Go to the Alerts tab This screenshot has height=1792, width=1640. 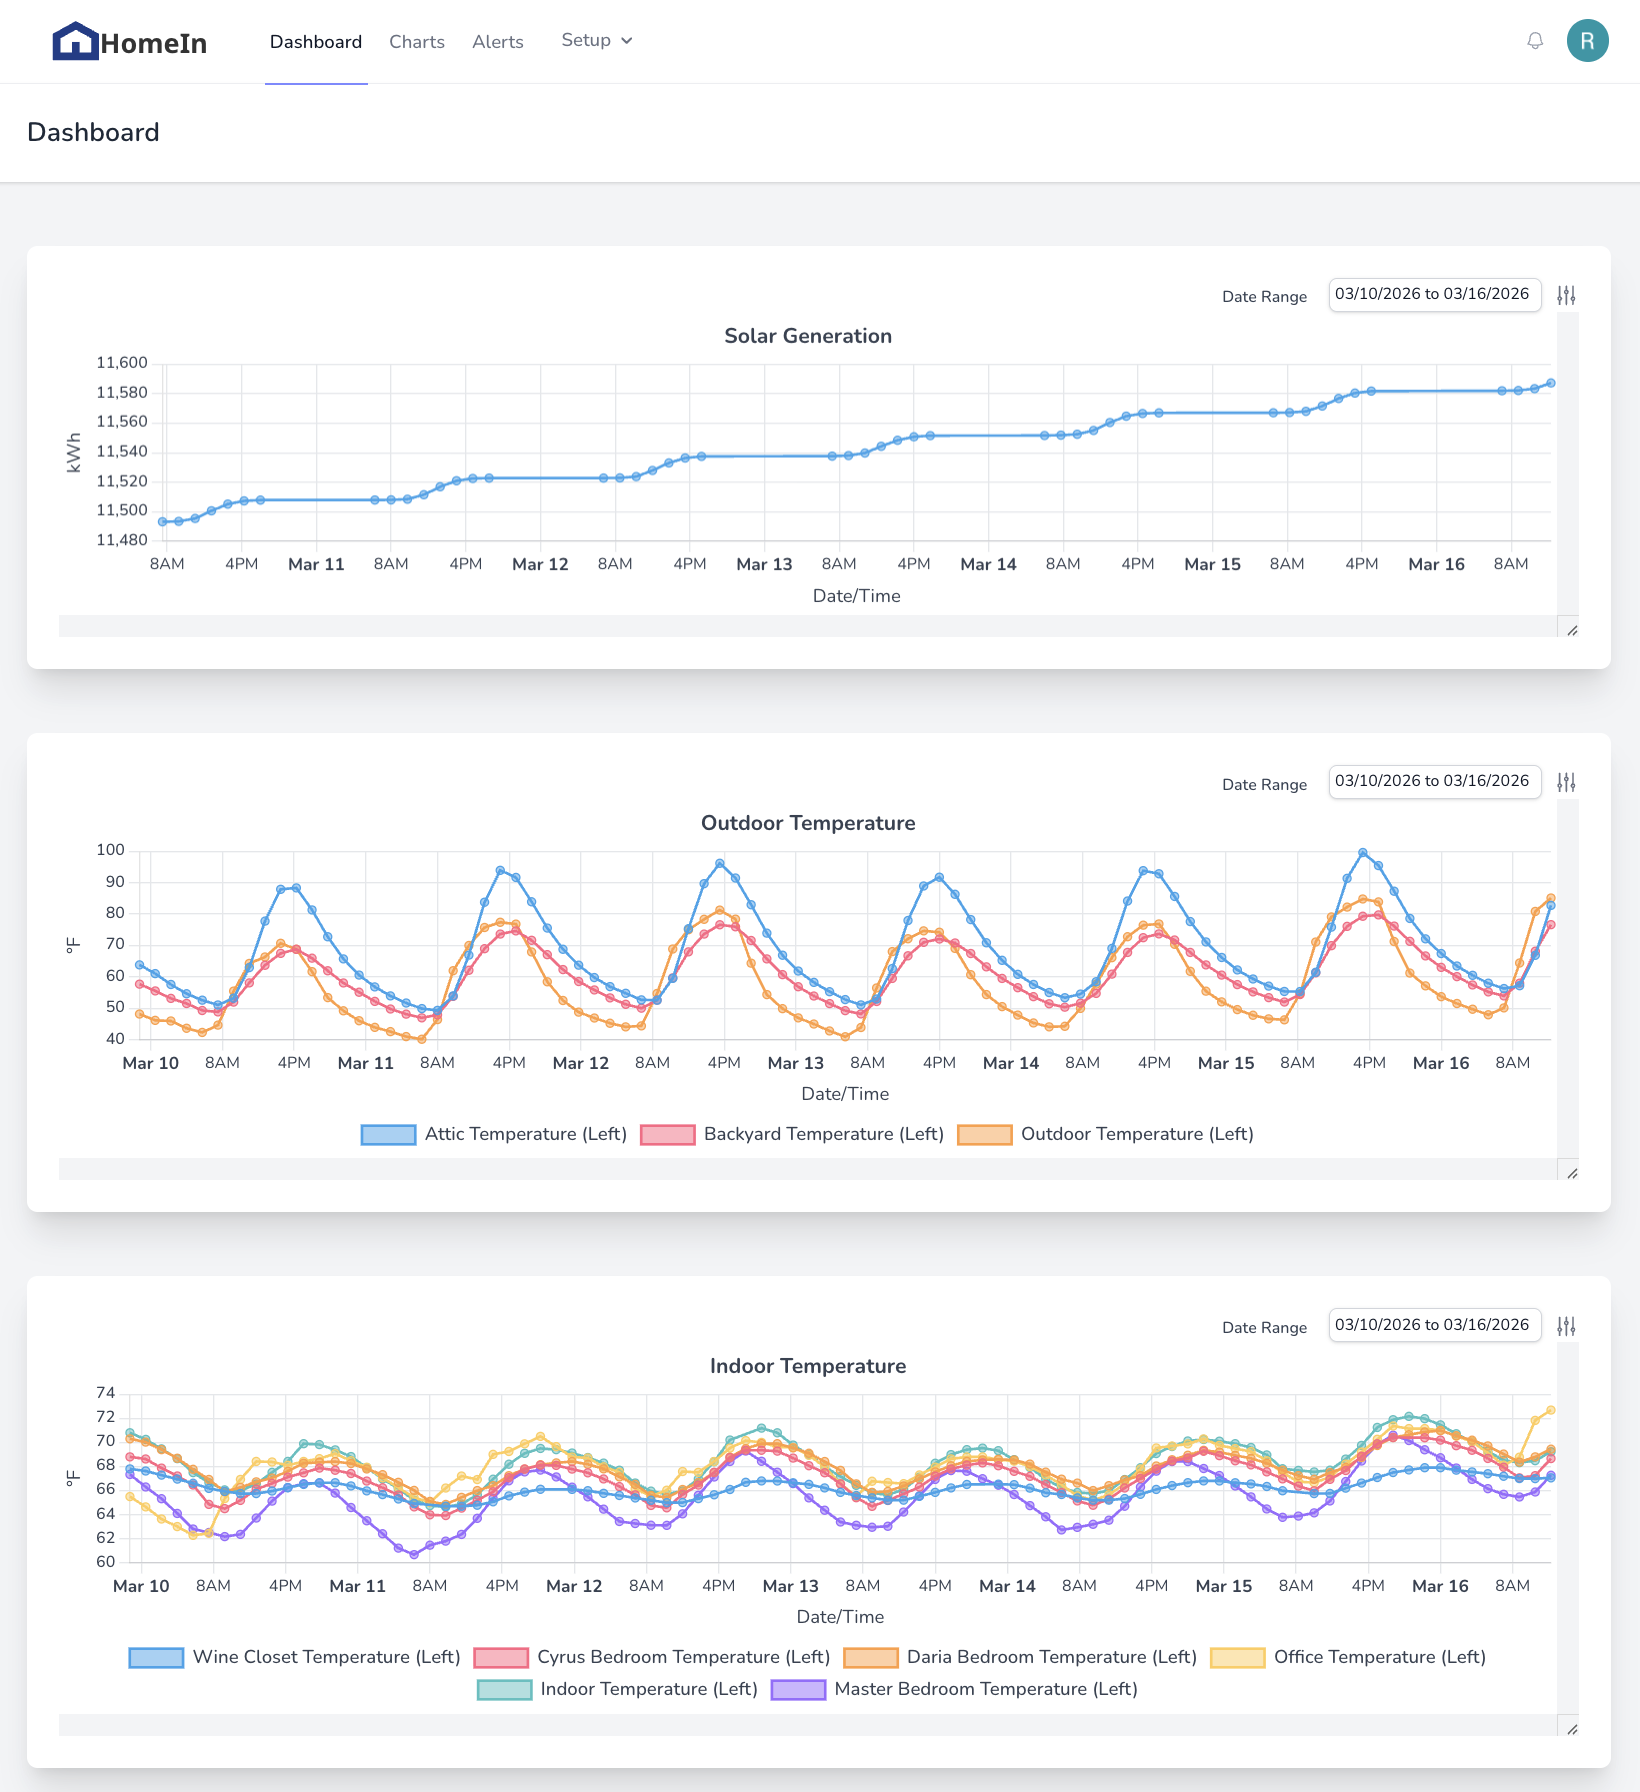click(497, 42)
